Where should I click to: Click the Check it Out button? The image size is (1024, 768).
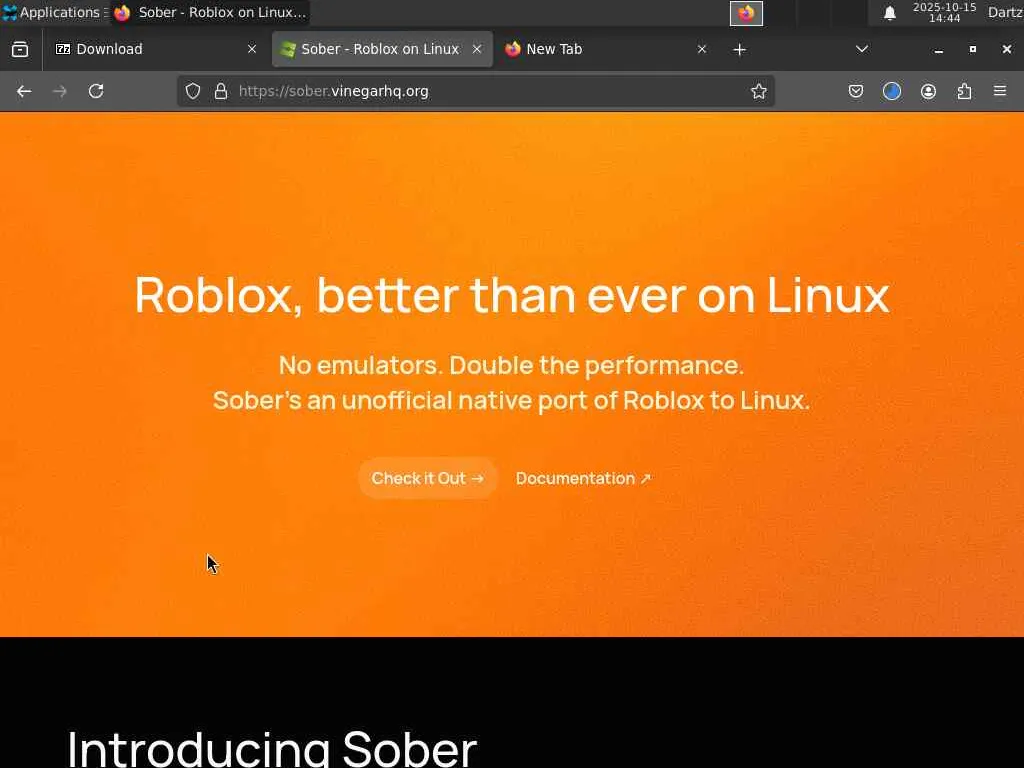(428, 478)
